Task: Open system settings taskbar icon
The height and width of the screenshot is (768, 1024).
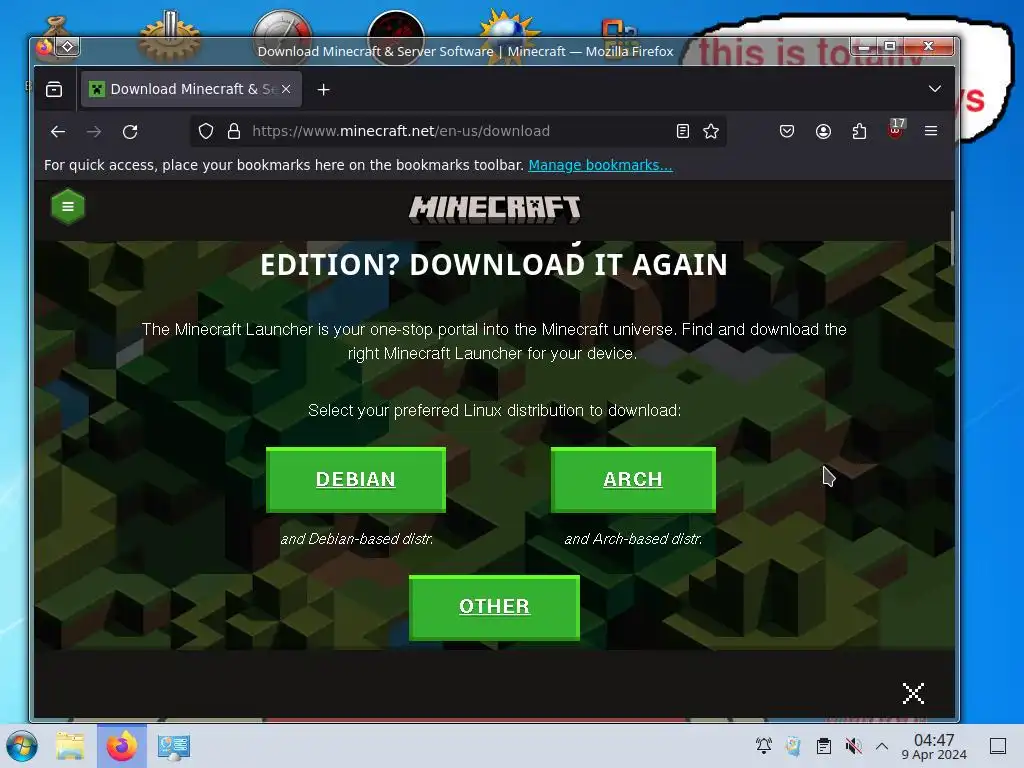Action: [174, 746]
